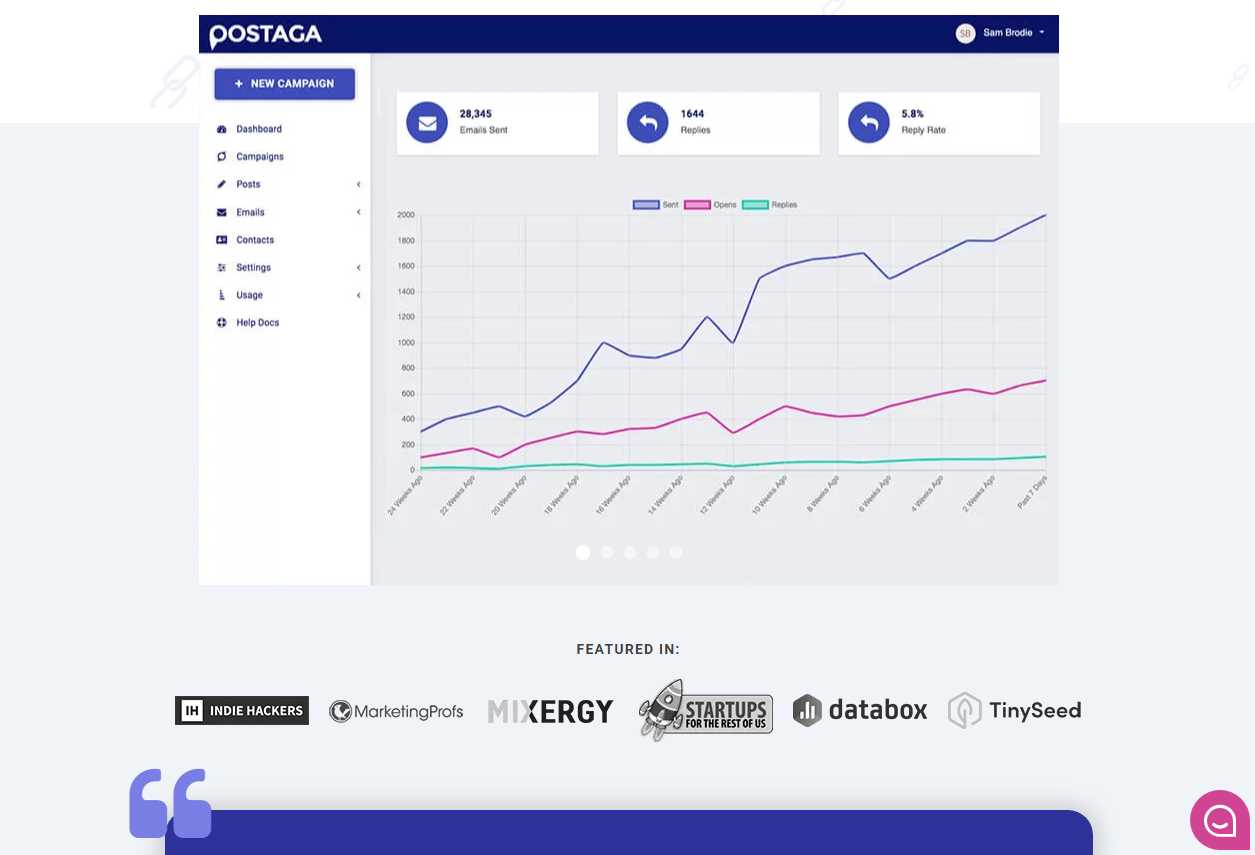Go to the third carousel slide dot
This screenshot has width=1255, height=855.
[630, 552]
